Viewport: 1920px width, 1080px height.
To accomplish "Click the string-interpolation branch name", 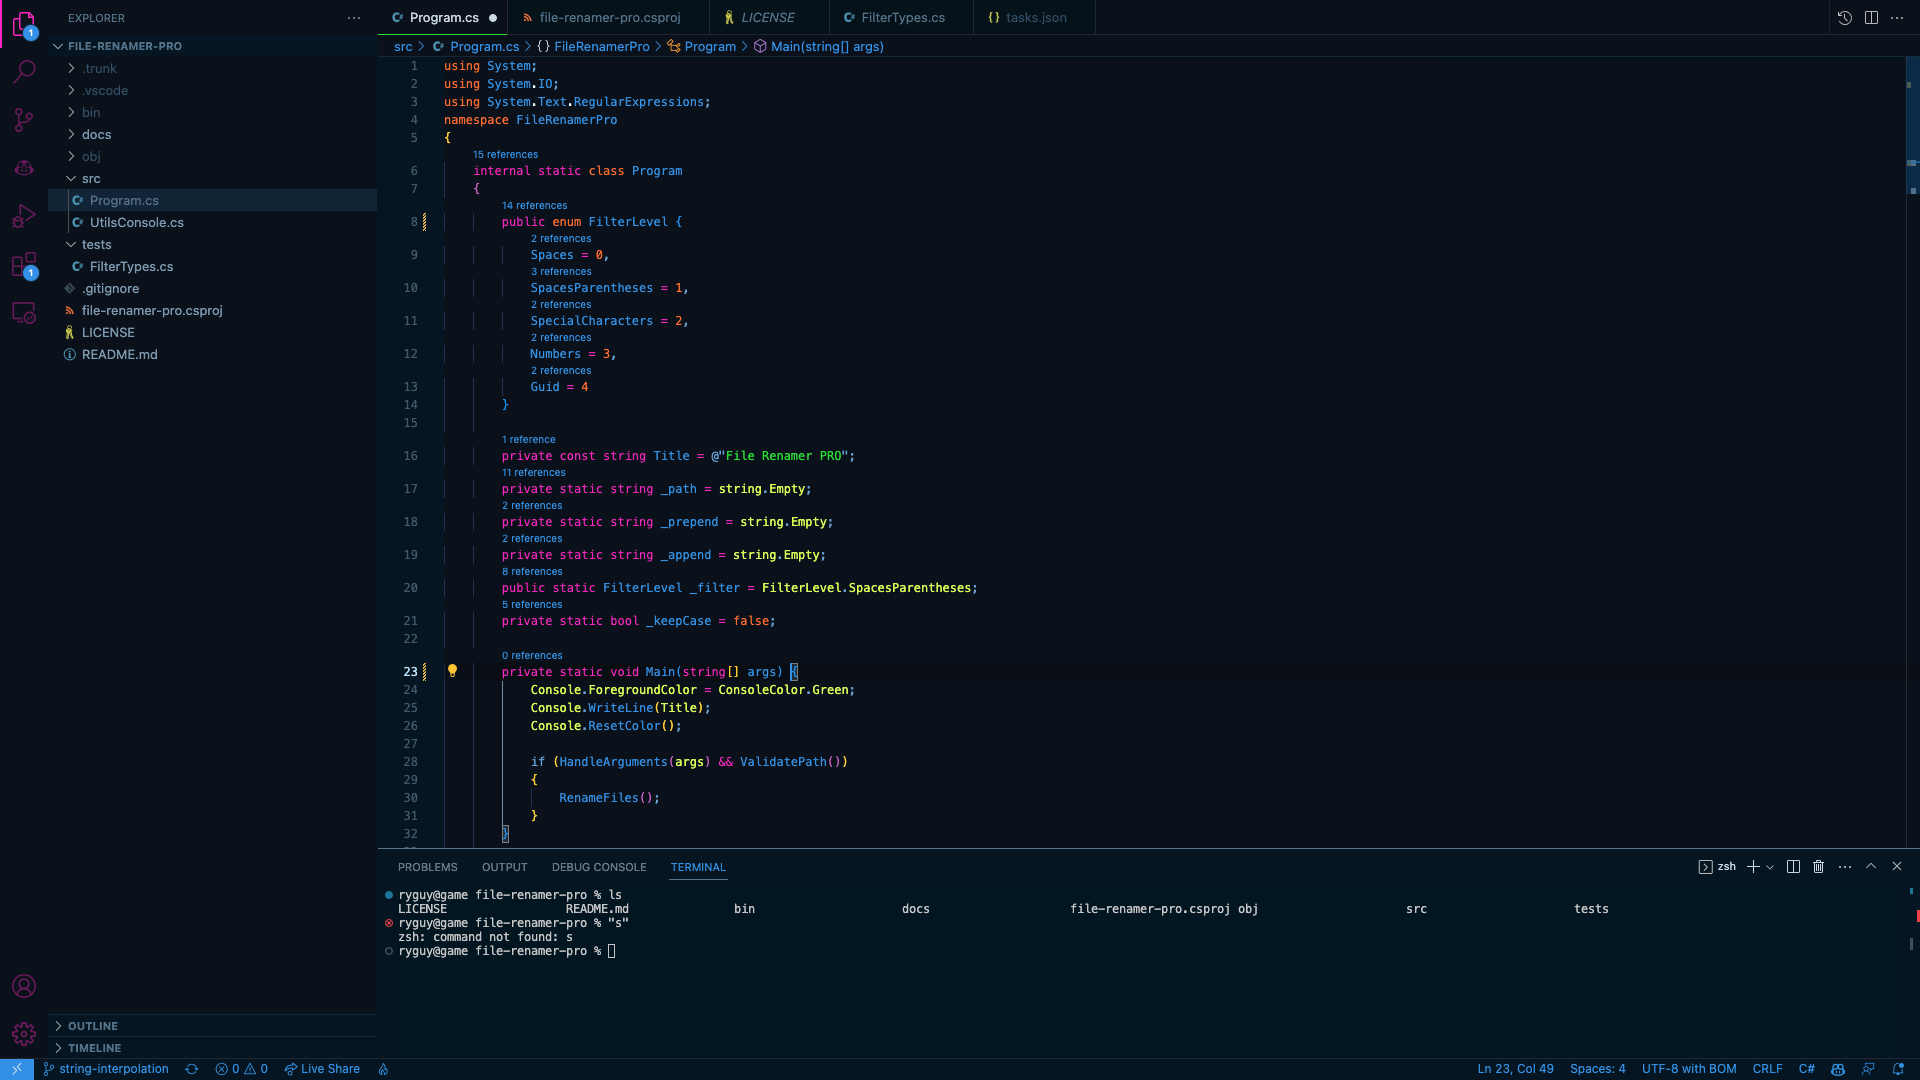I will [113, 1069].
